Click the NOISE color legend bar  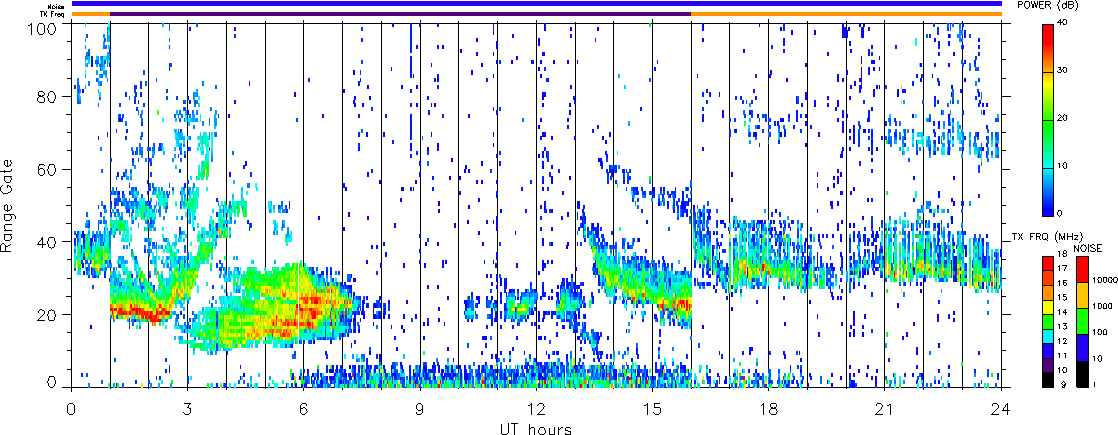1082,322
